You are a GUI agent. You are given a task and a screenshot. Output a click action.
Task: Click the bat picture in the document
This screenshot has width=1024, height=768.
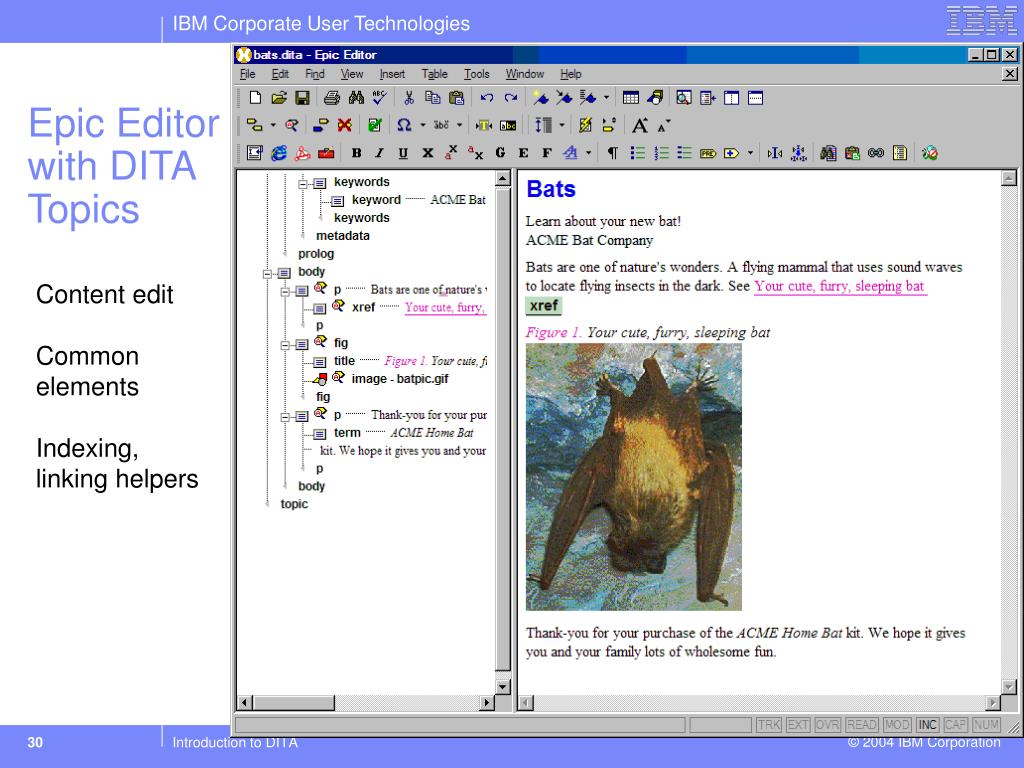[633, 477]
